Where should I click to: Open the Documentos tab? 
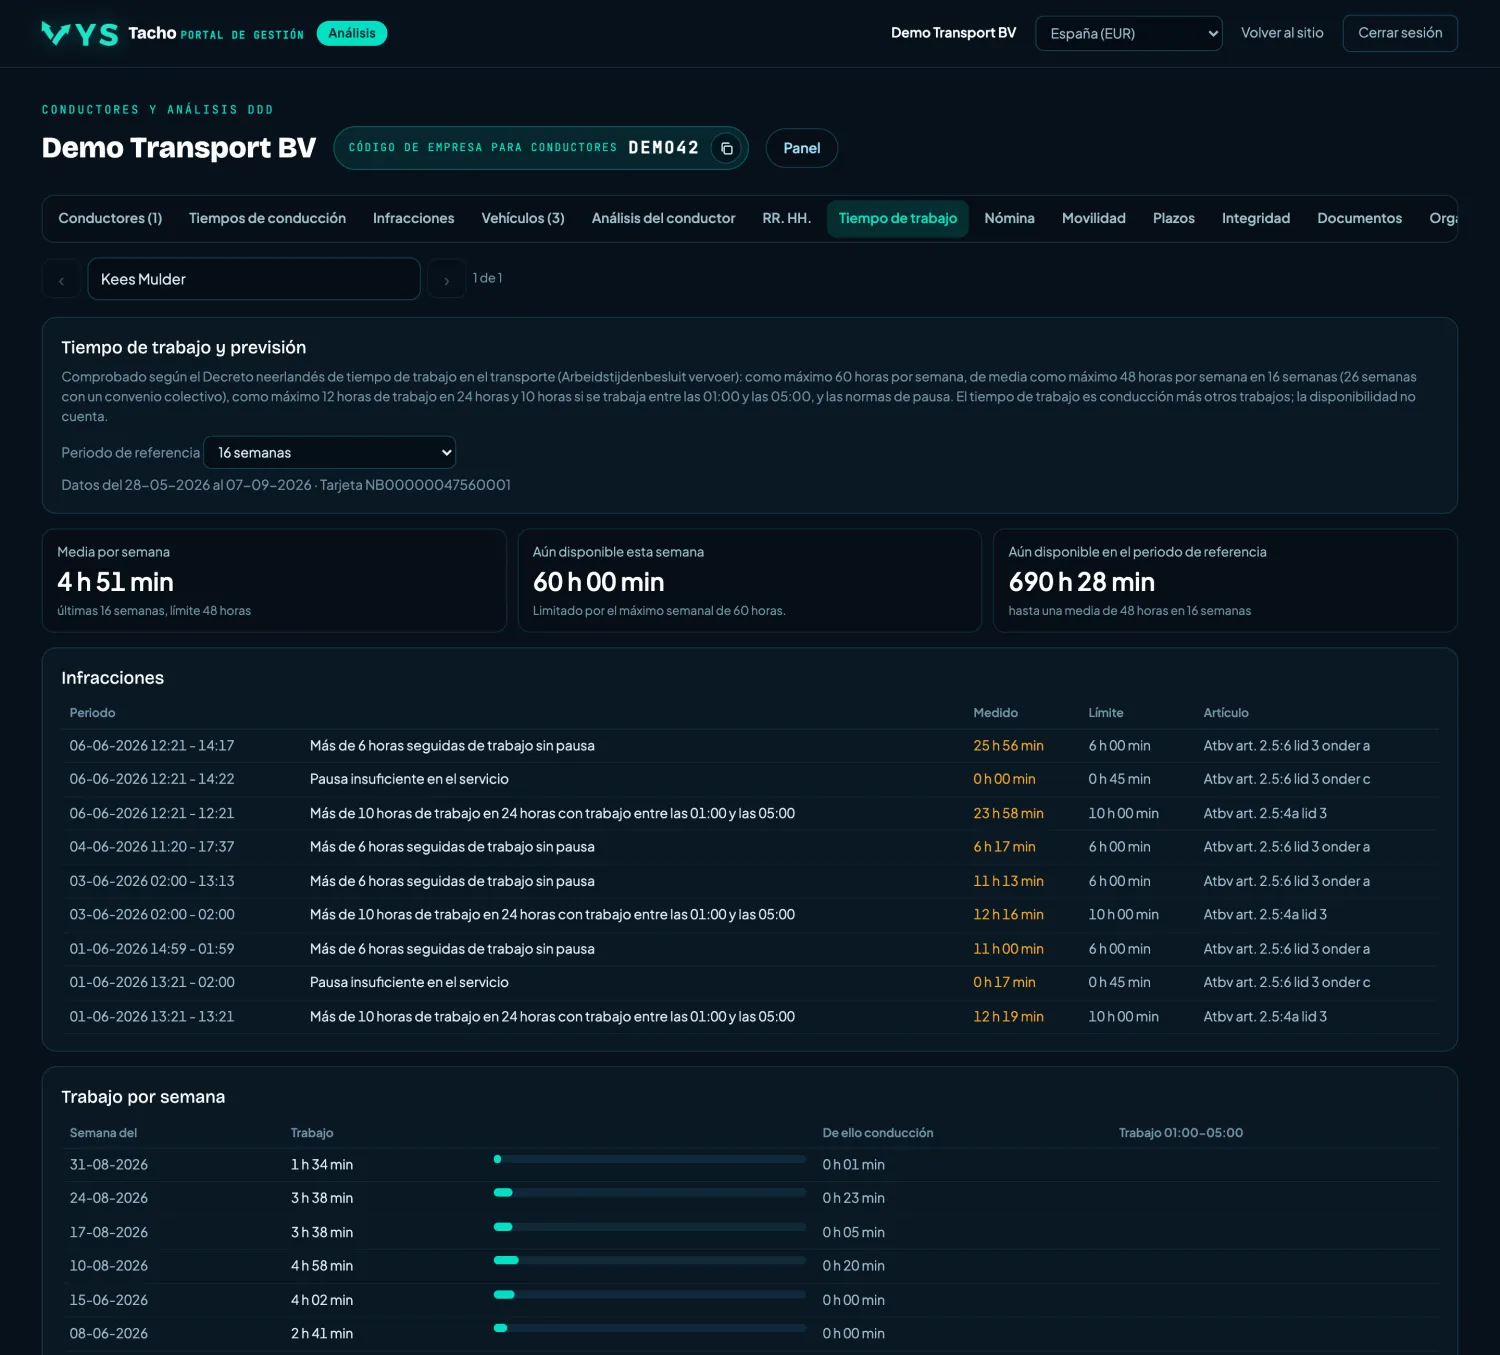(1359, 218)
